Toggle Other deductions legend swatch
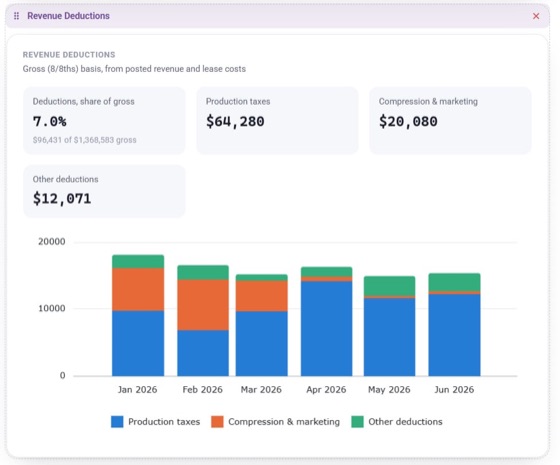This screenshot has width=560, height=465. click(358, 422)
